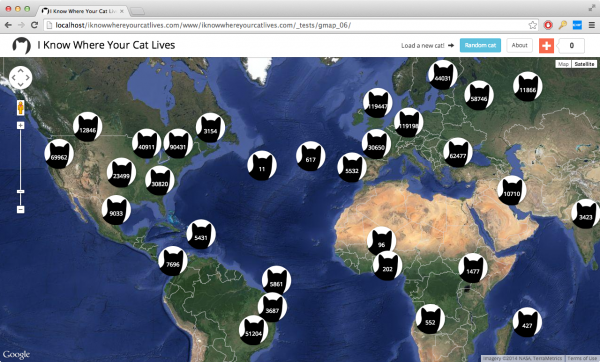Open the map Terms of Use link
The image size is (600, 362).
[x=582, y=359]
